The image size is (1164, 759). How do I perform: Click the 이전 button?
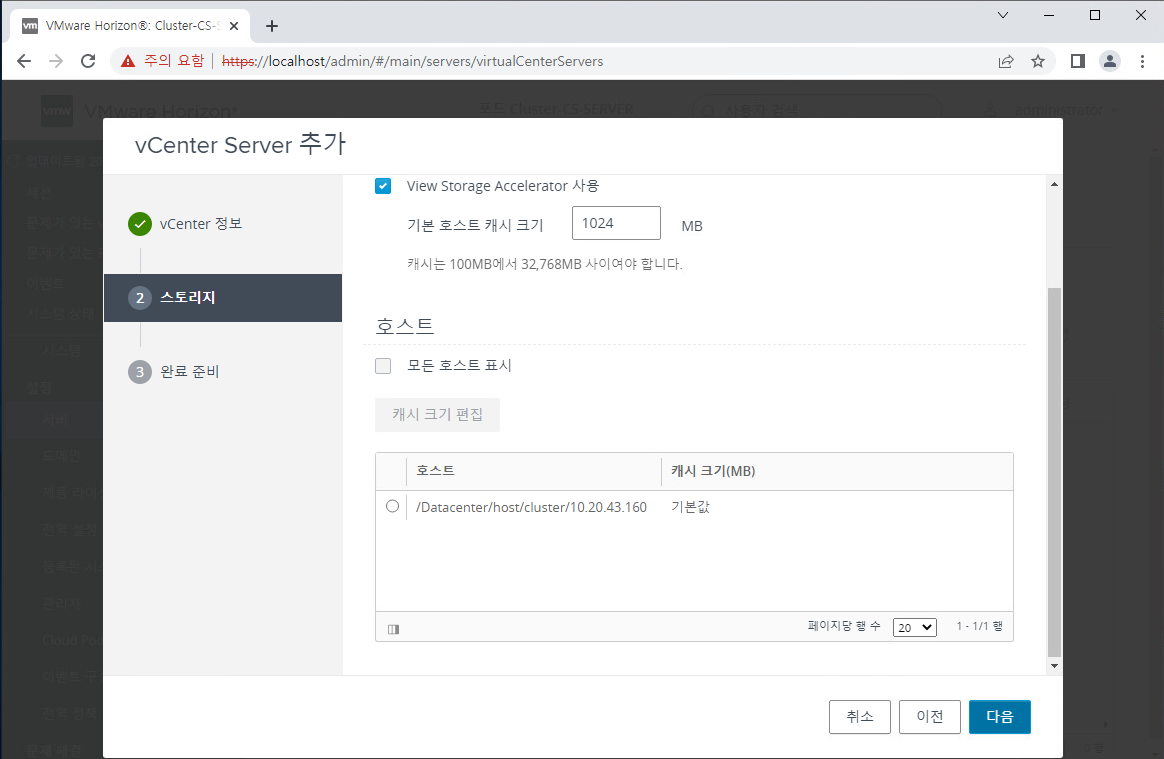pyautogui.click(x=929, y=717)
